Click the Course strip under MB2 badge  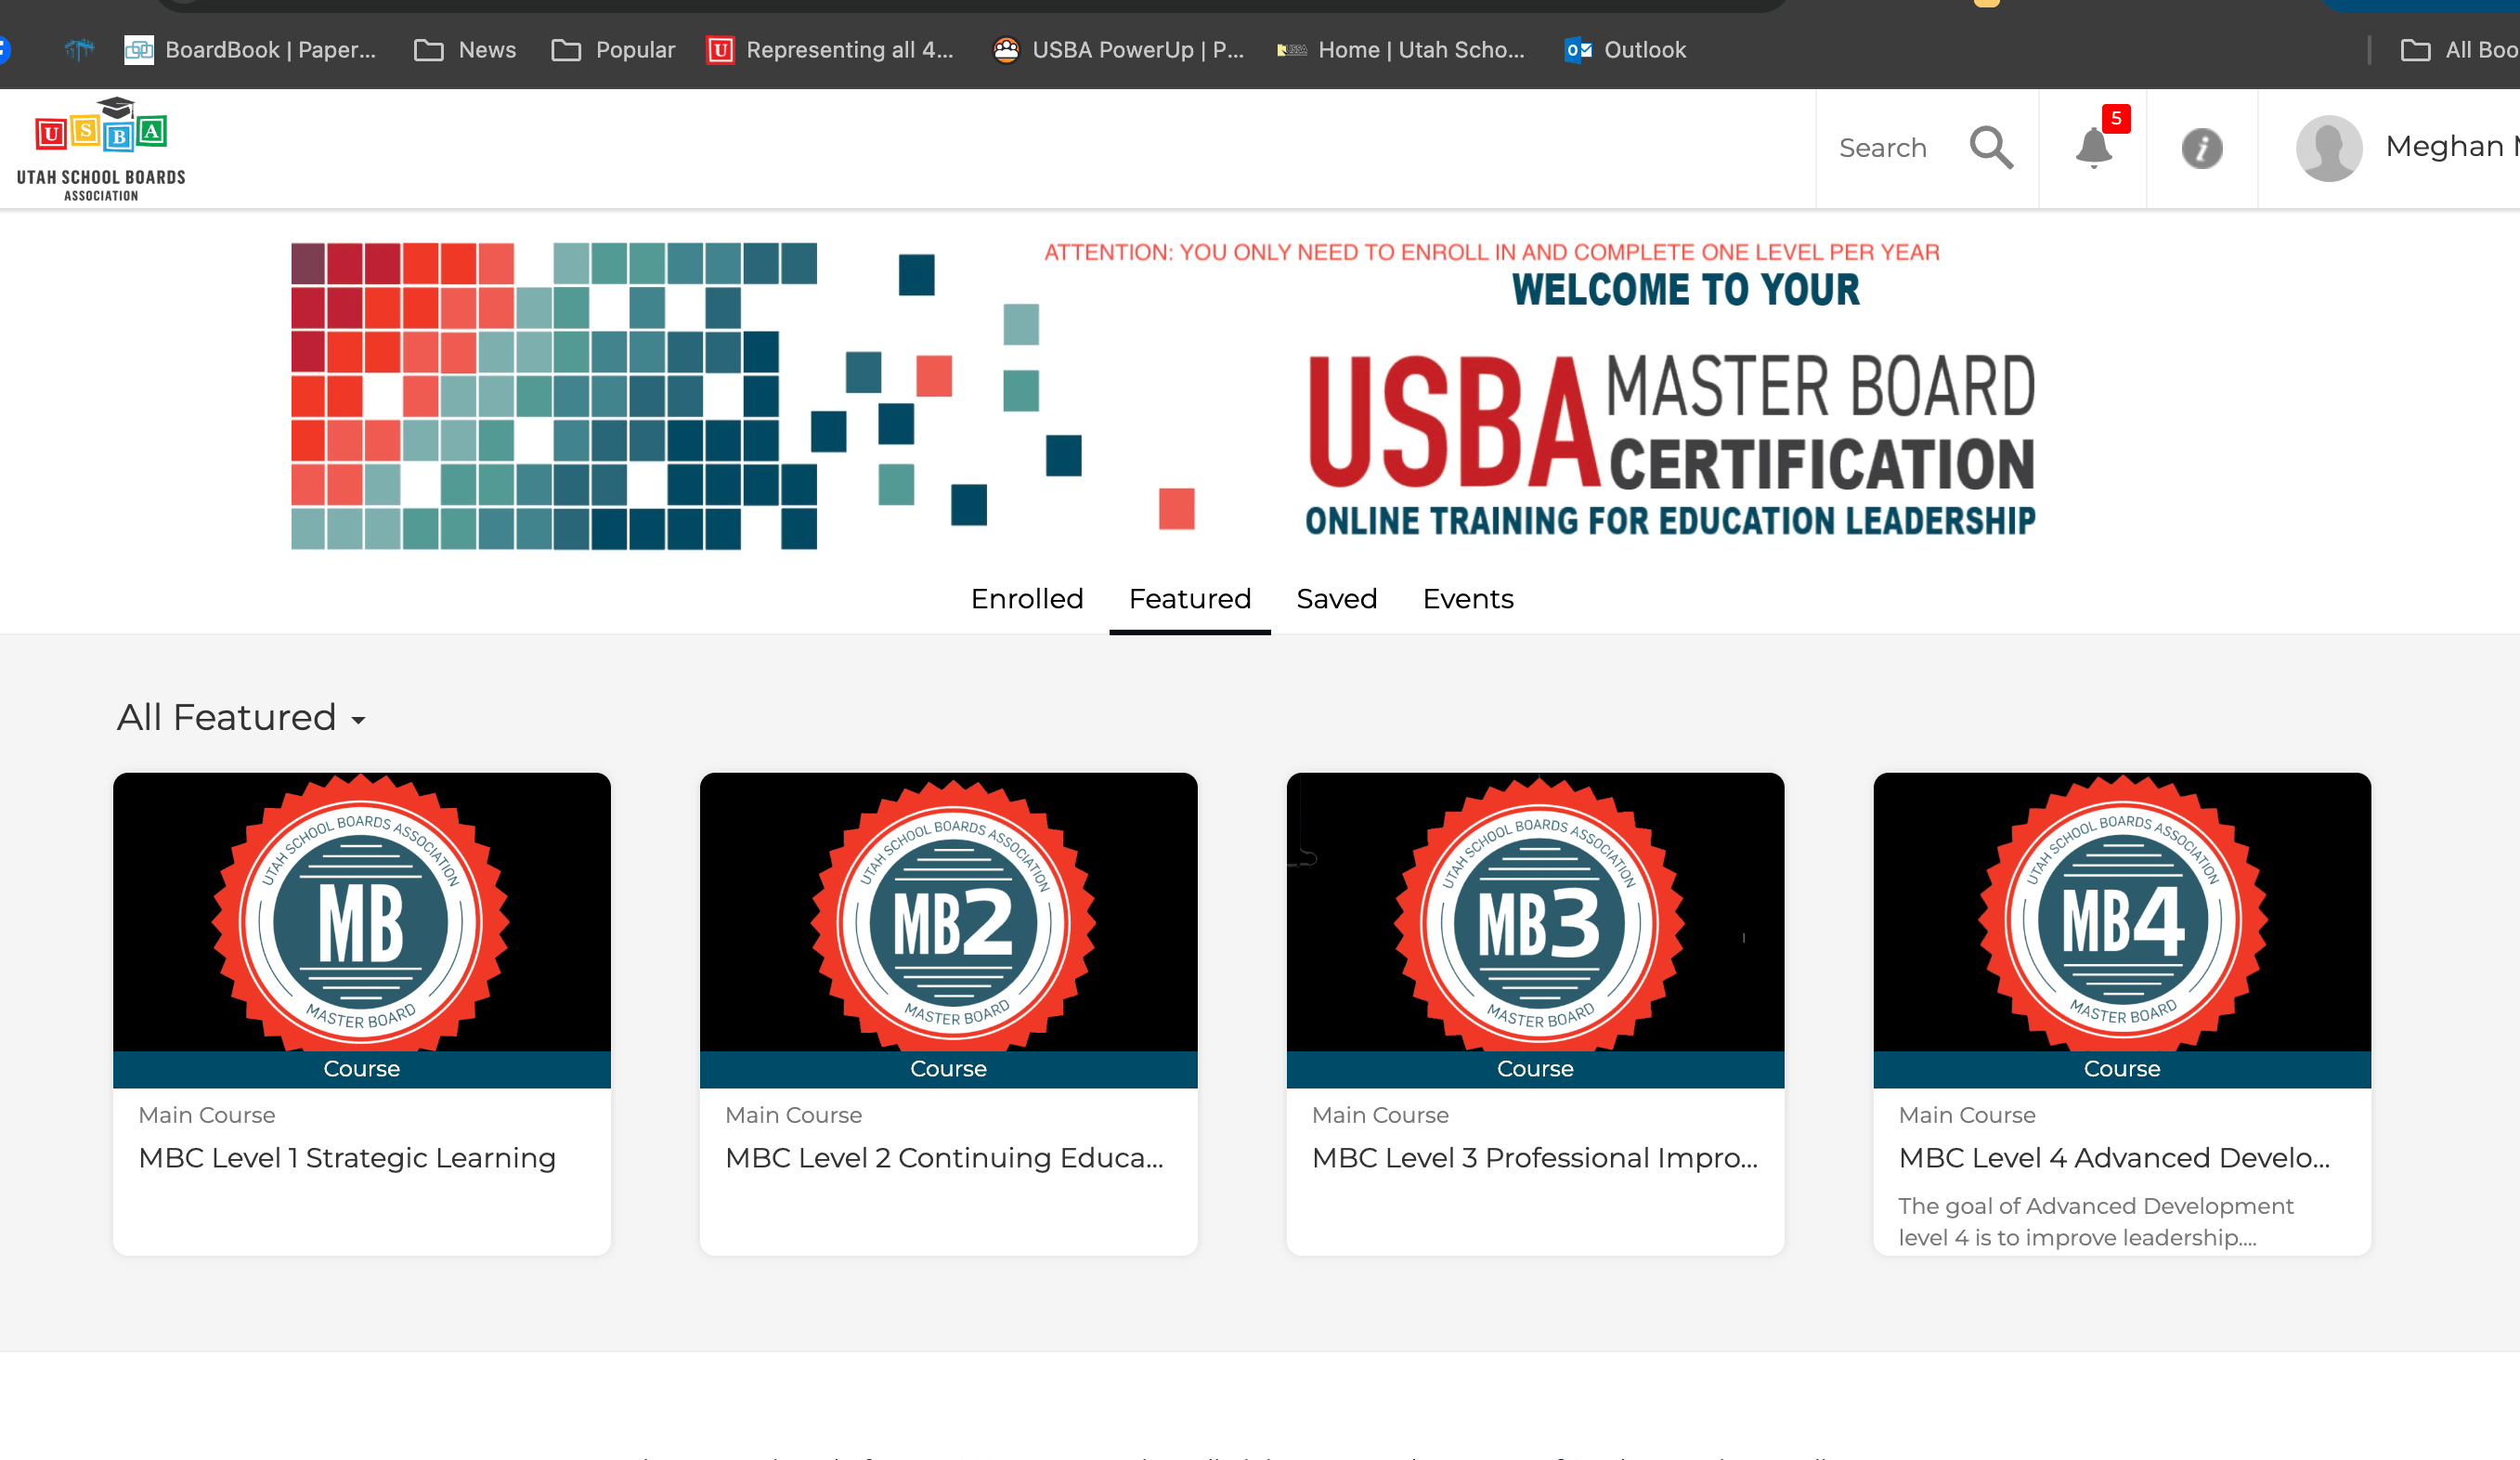[x=948, y=1069]
